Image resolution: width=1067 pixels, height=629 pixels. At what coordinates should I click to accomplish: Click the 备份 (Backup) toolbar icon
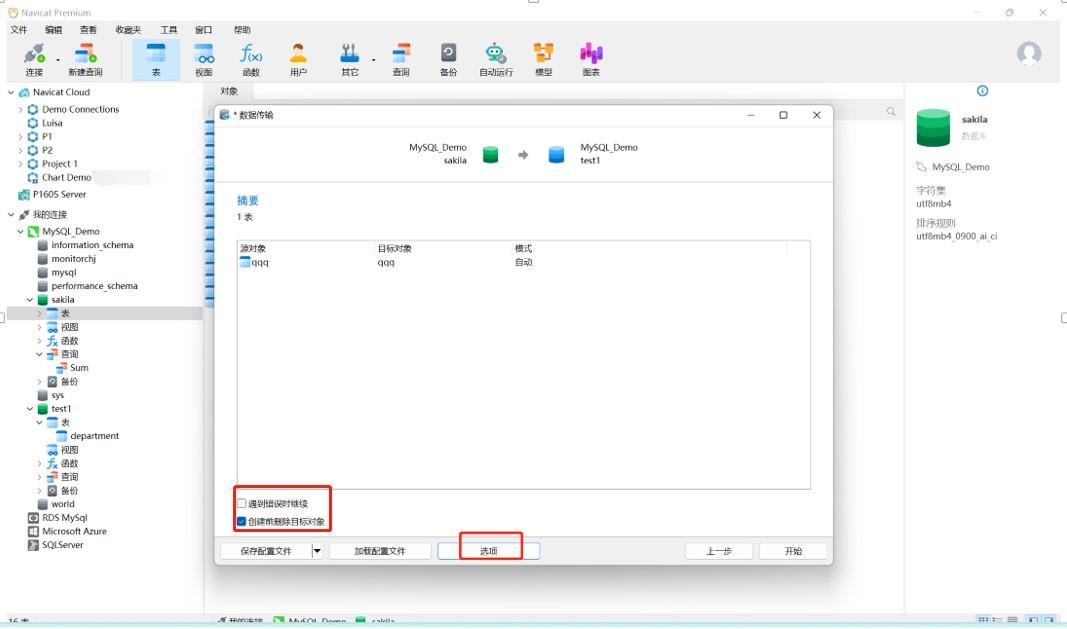449,58
